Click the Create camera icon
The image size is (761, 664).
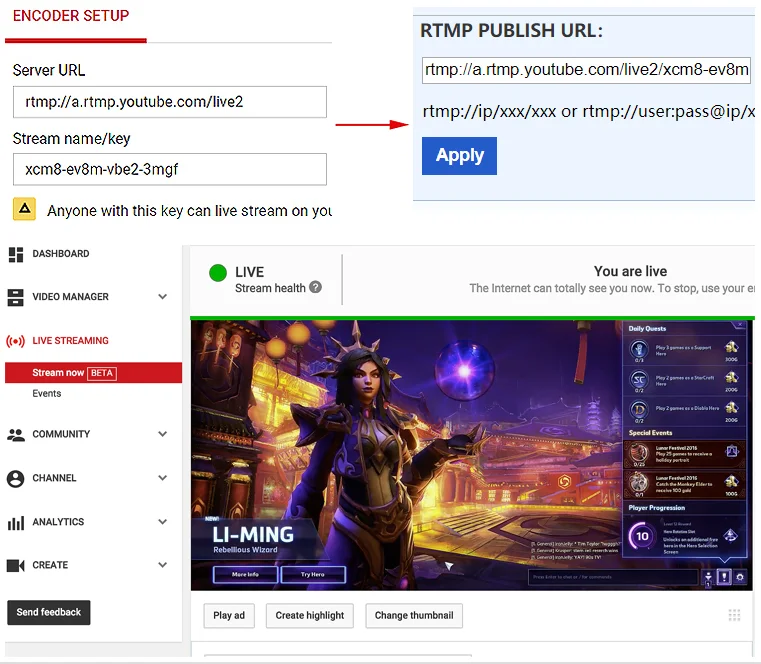[16, 565]
